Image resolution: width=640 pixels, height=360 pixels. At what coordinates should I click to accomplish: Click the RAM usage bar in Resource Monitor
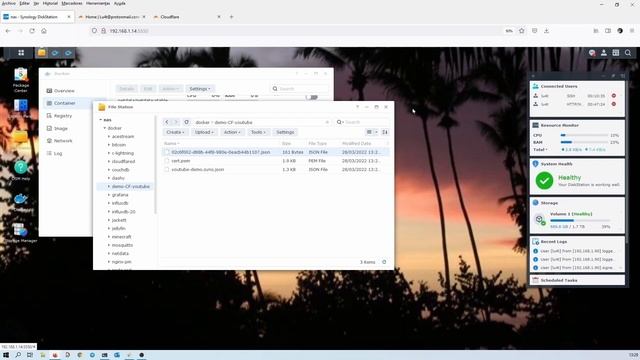click(584, 142)
